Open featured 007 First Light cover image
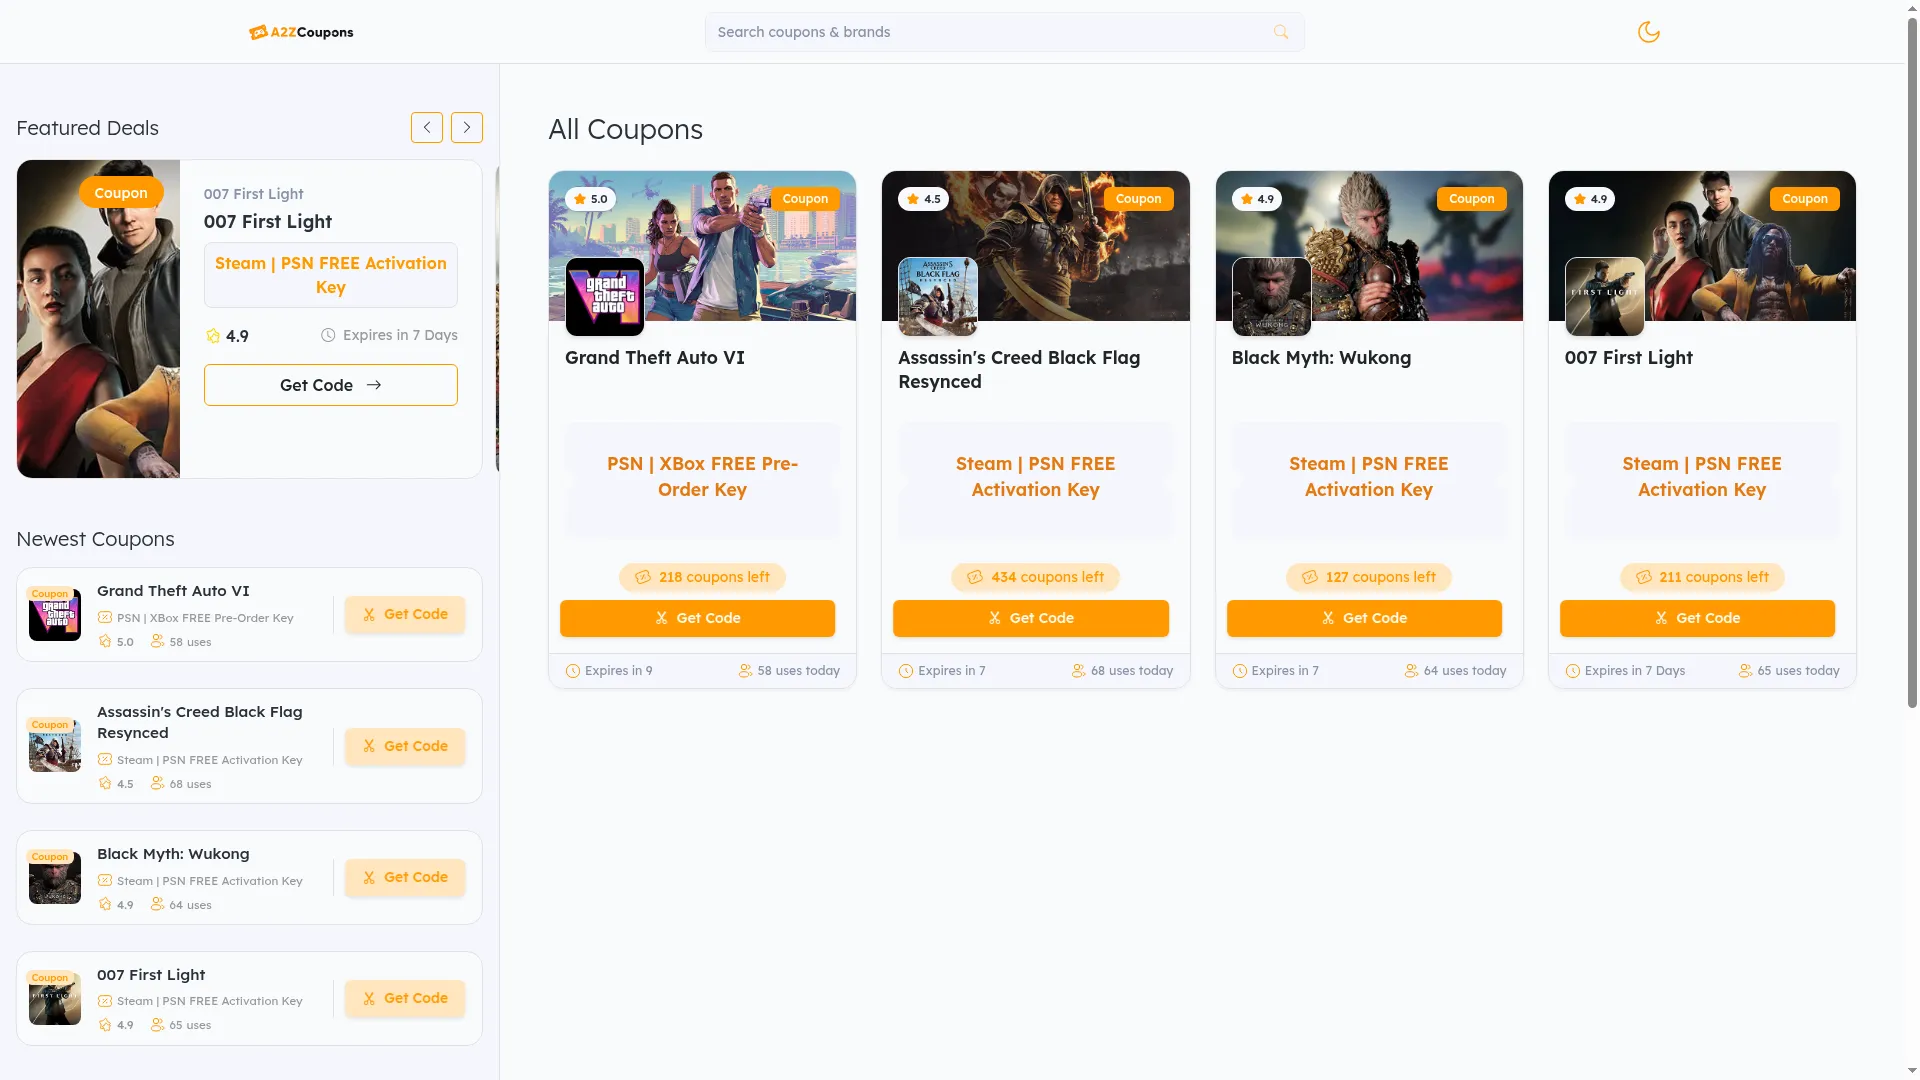The width and height of the screenshot is (1920, 1080). click(x=98, y=319)
